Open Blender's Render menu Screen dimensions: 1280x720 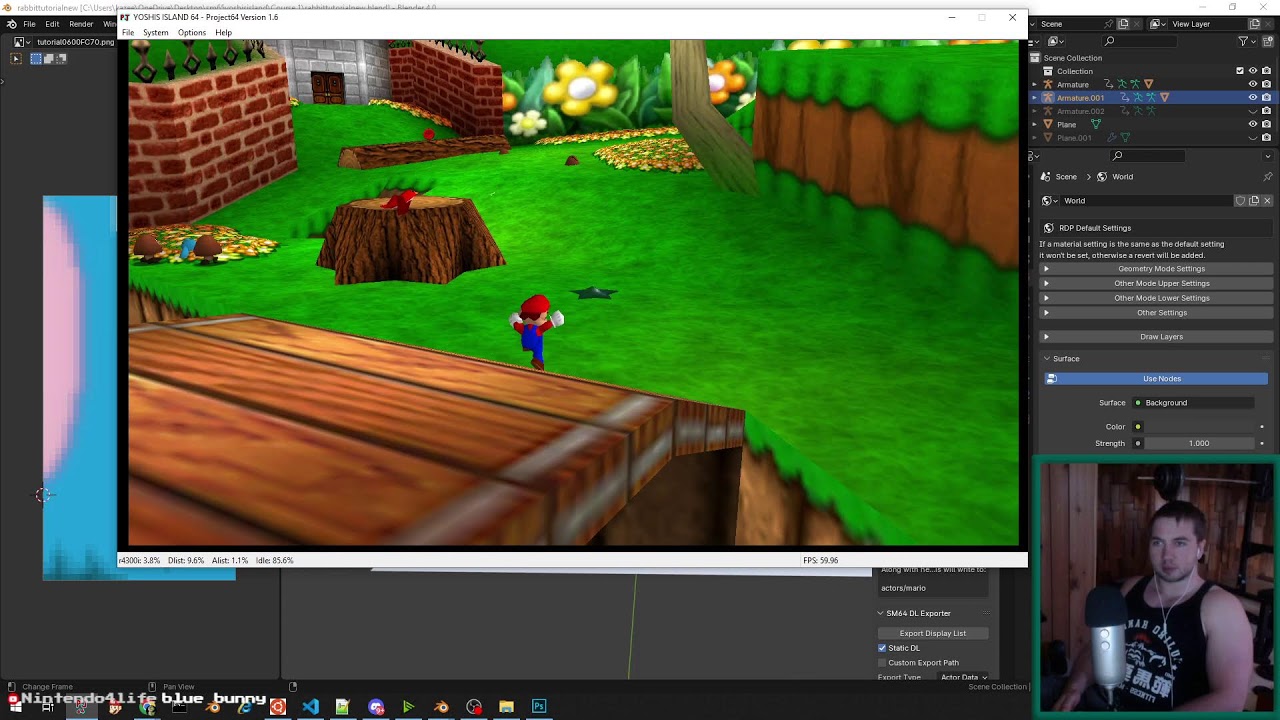pos(81,24)
